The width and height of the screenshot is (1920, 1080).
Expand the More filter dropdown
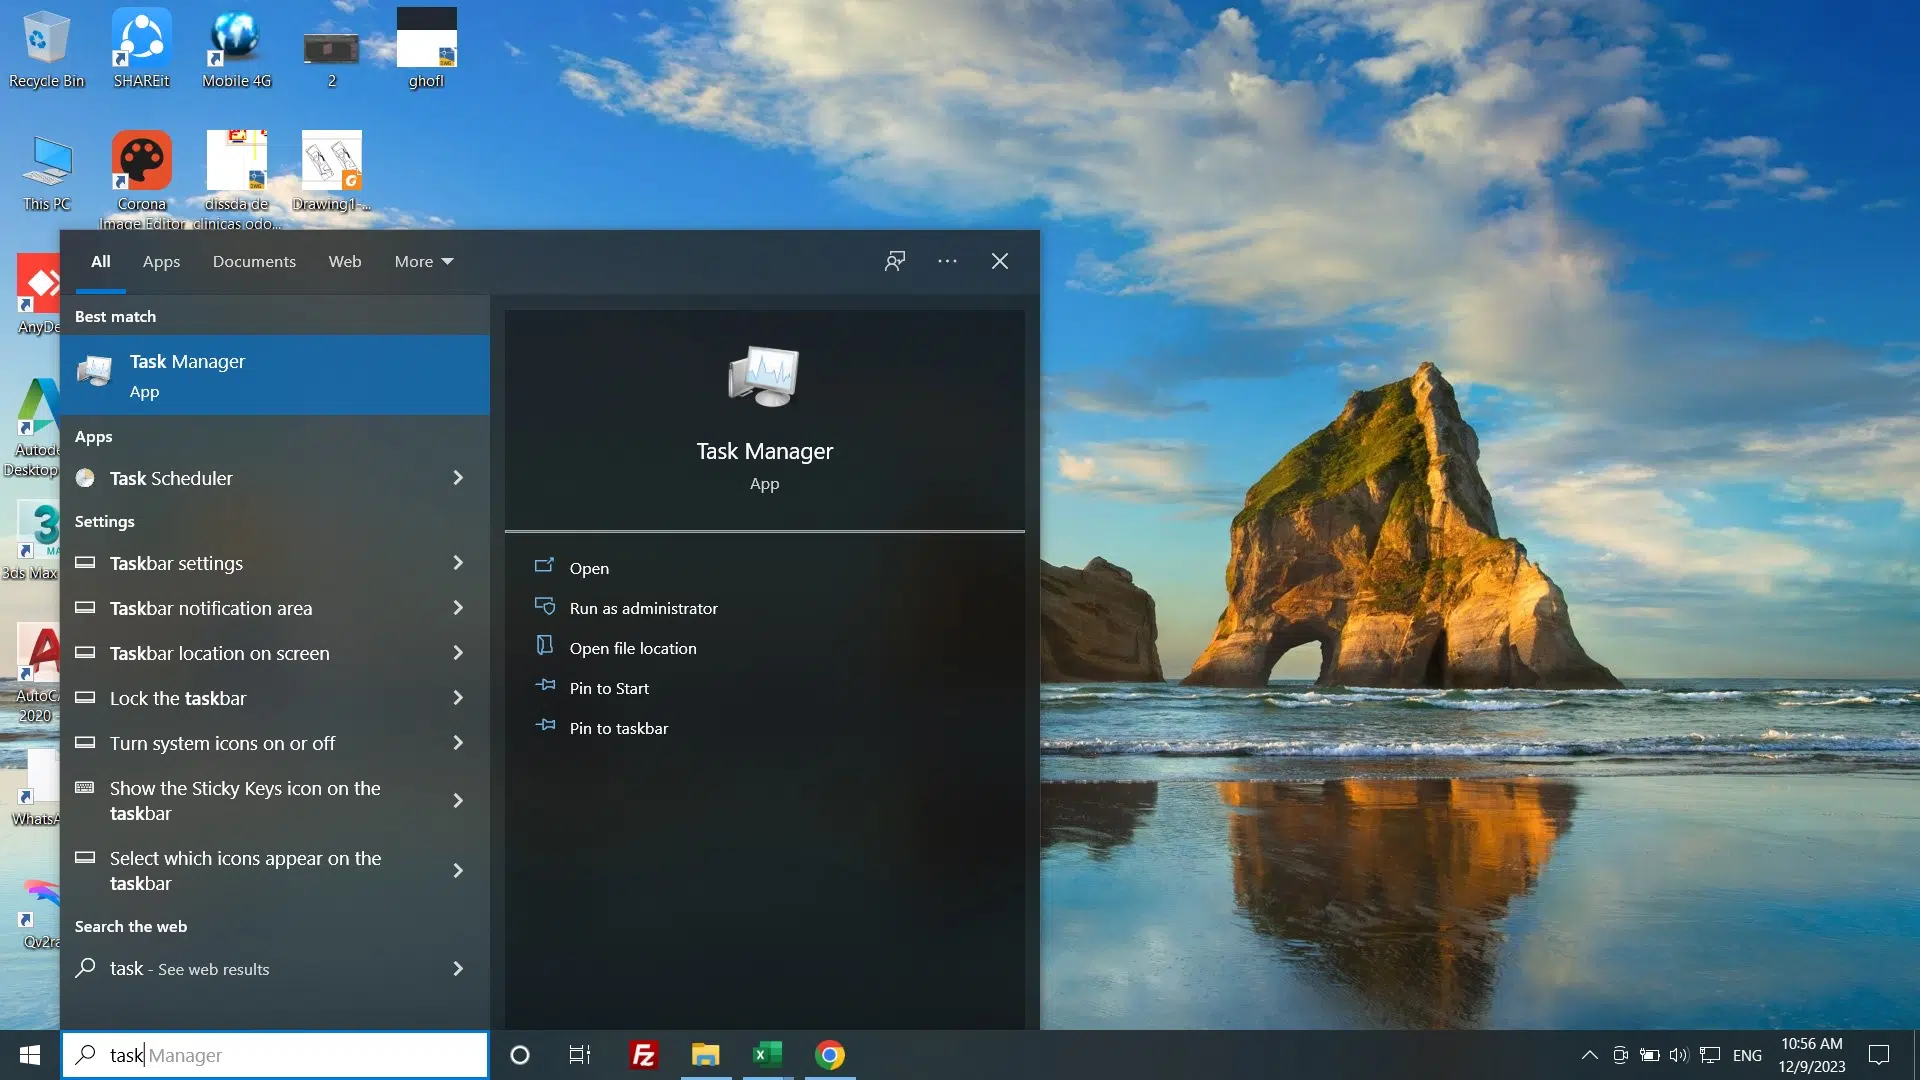coord(424,261)
